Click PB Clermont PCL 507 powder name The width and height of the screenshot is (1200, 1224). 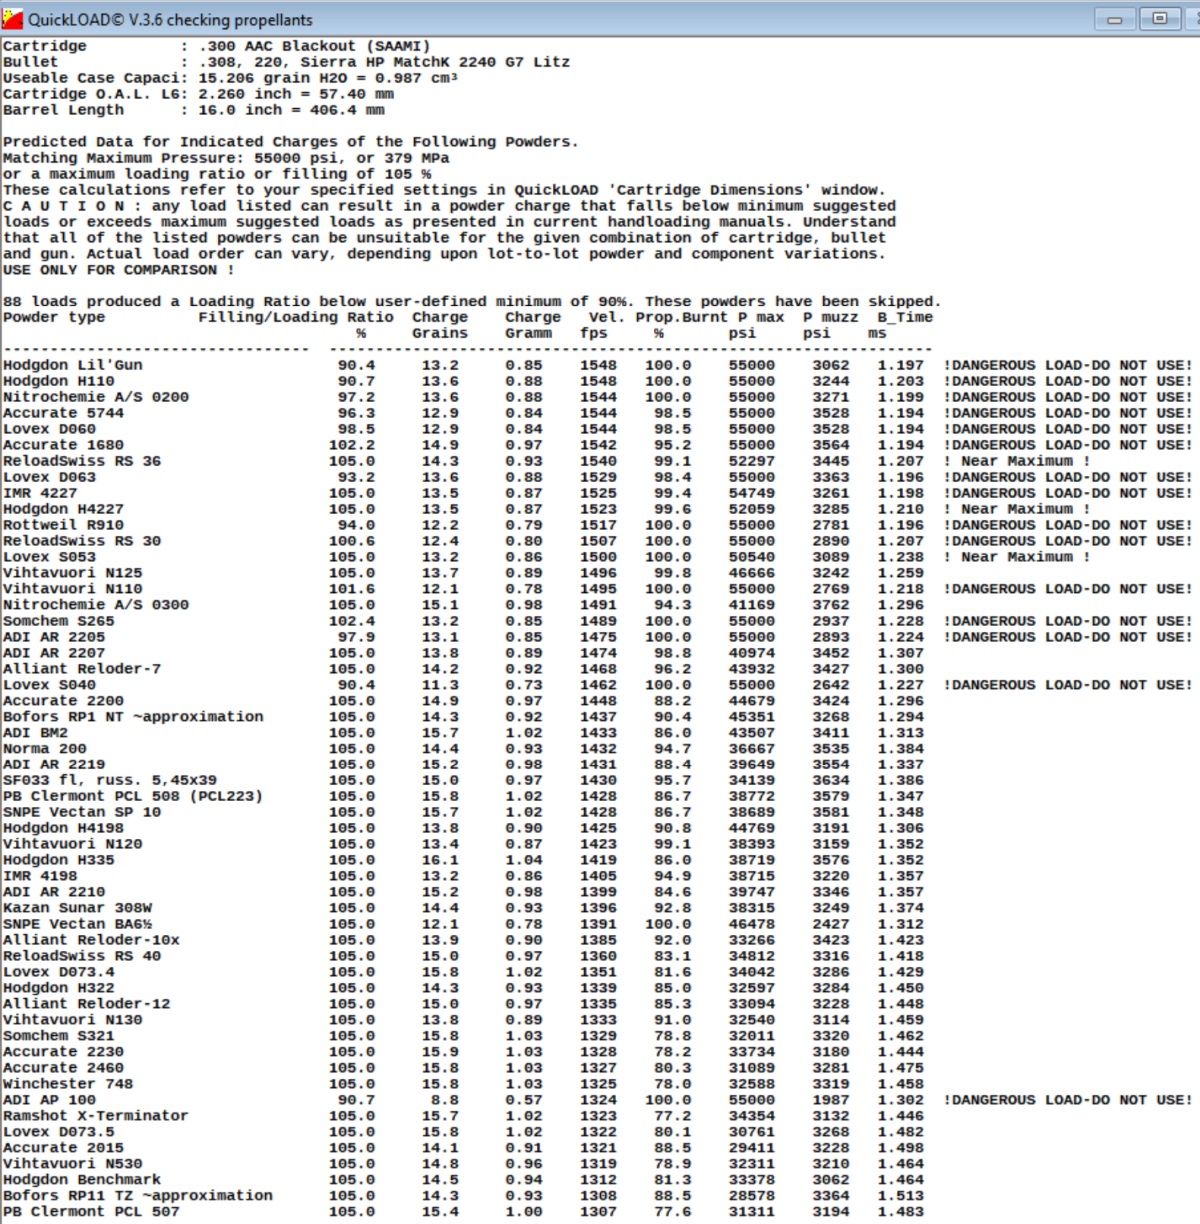91,1212
